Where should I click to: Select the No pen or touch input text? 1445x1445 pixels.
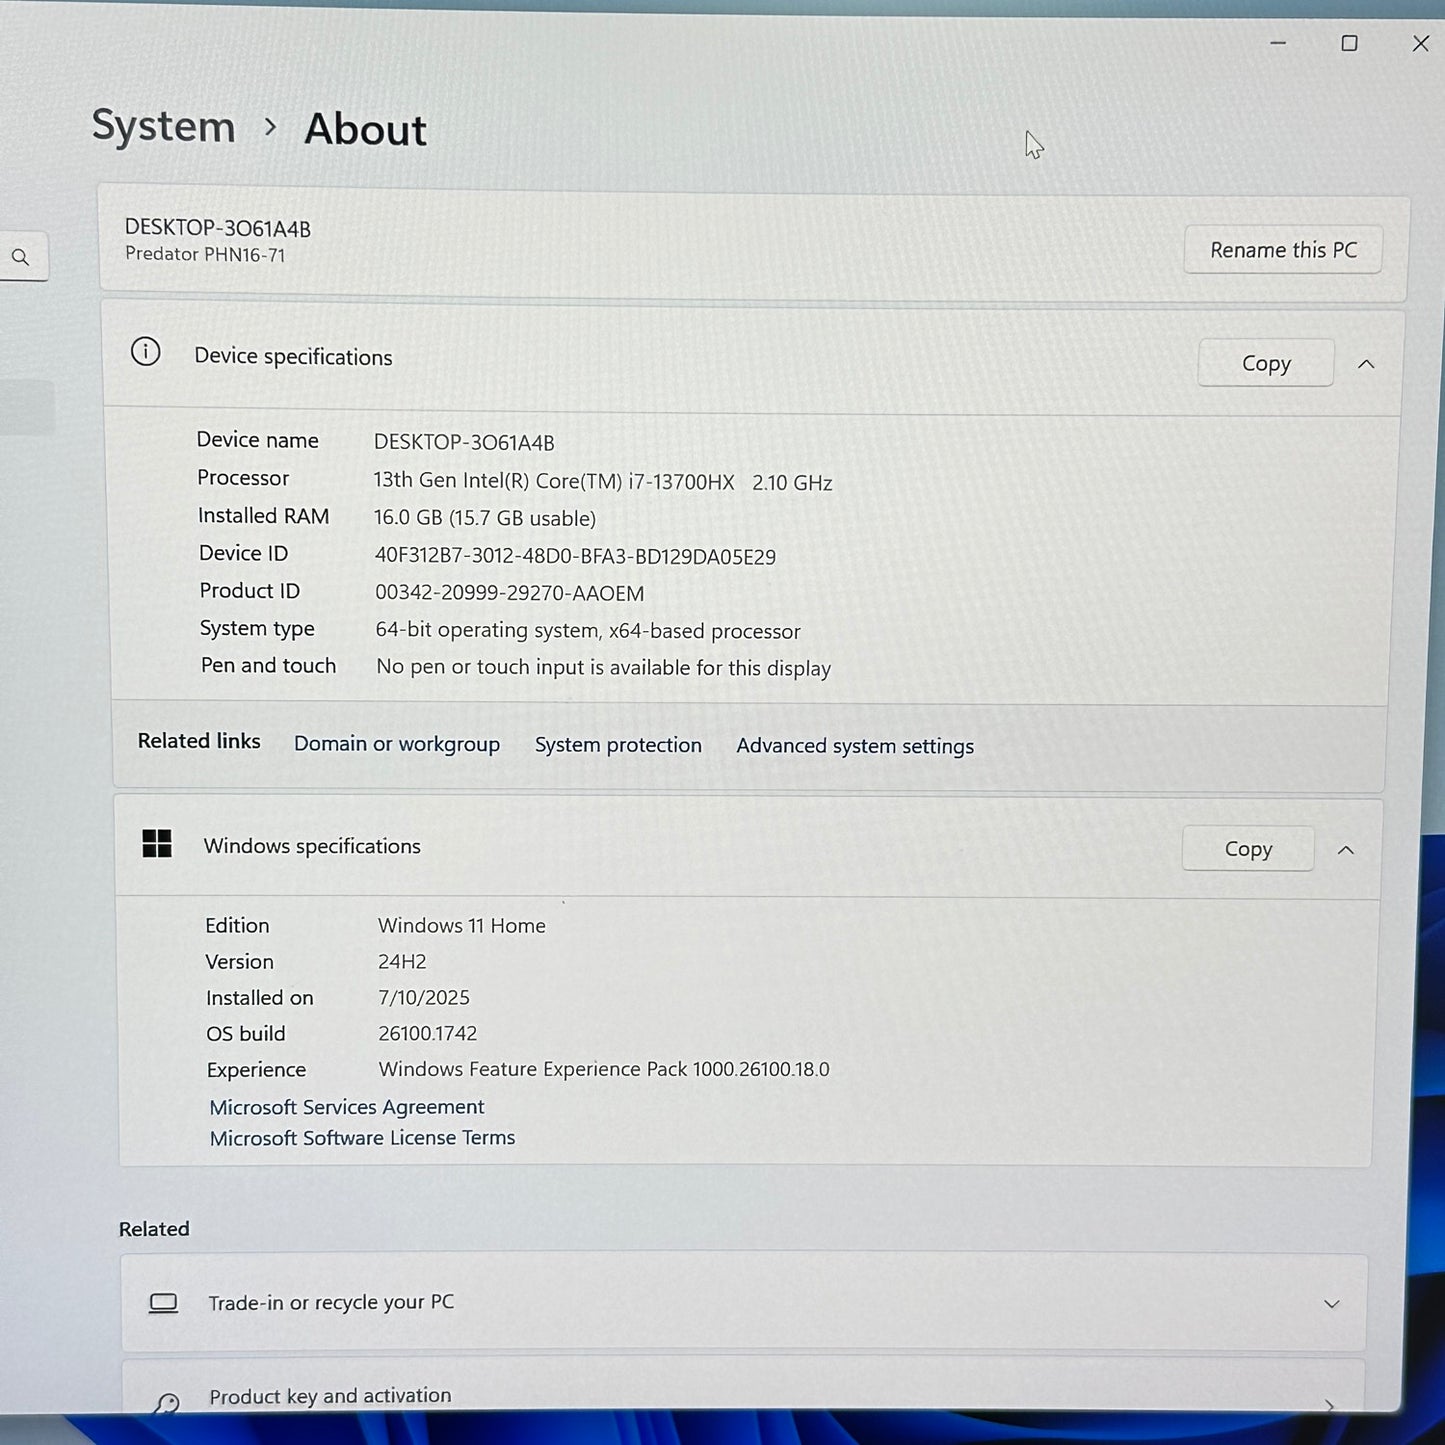[x=604, y=668]
